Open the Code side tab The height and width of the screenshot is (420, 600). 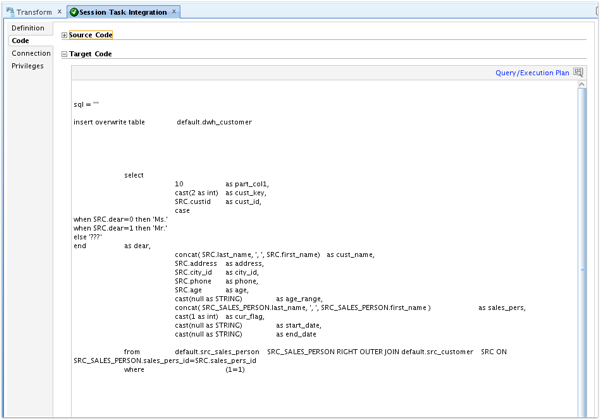click(20, 41)
